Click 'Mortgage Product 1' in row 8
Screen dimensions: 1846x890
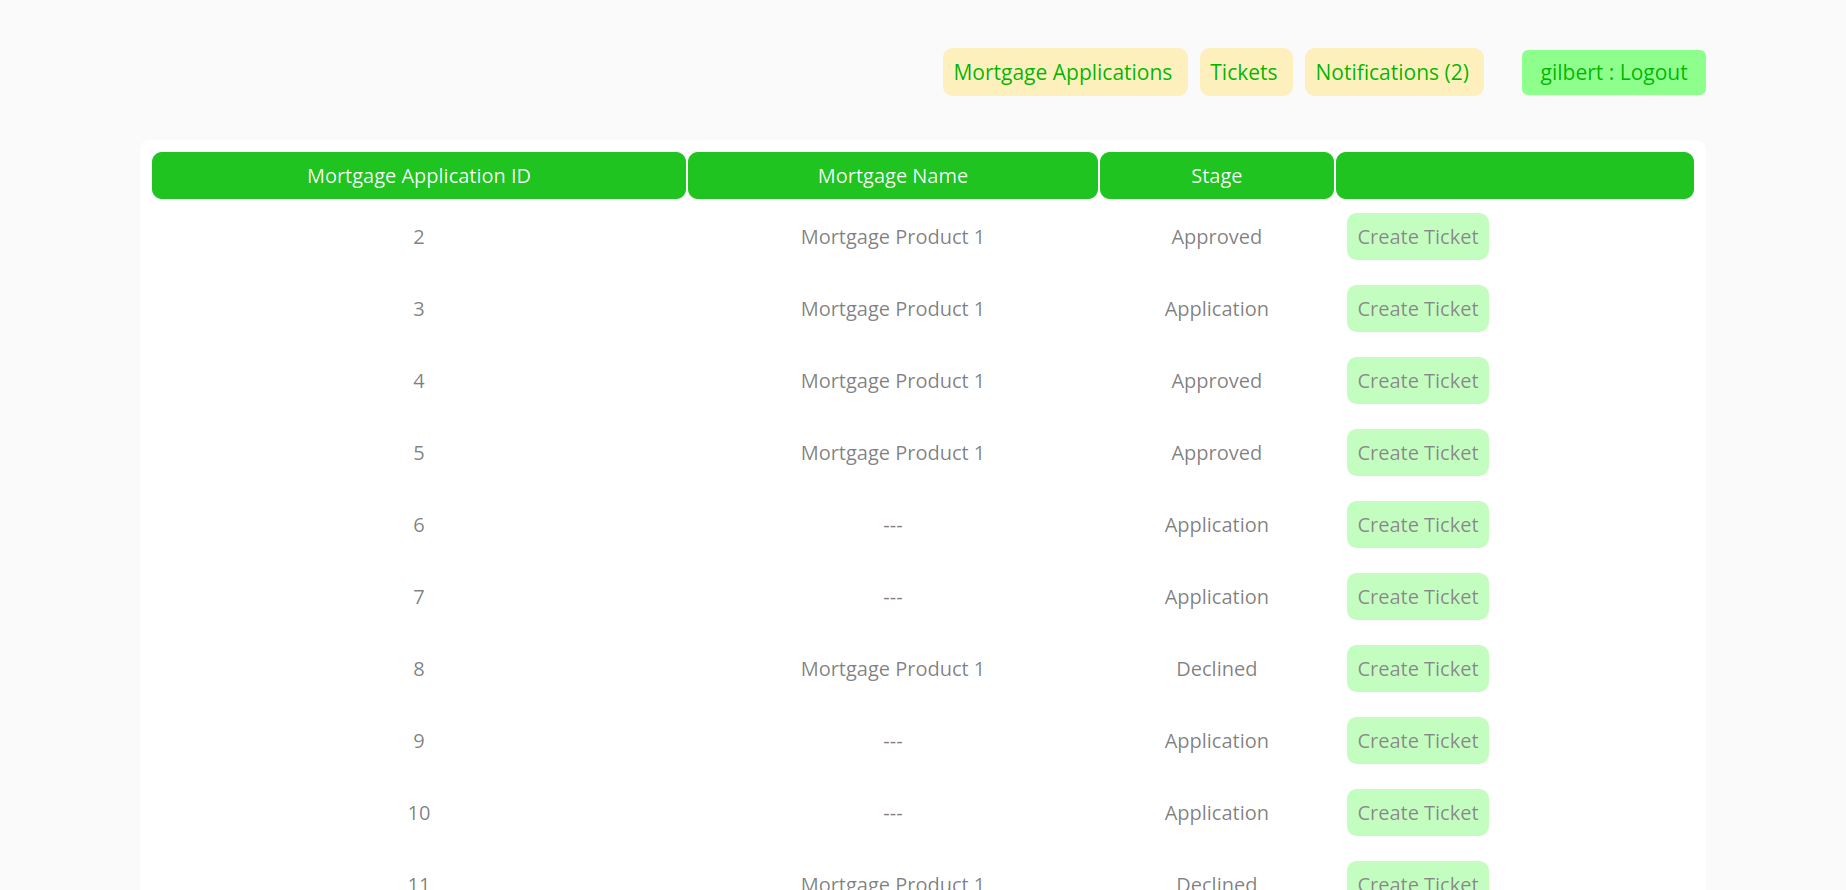point(893,669)
